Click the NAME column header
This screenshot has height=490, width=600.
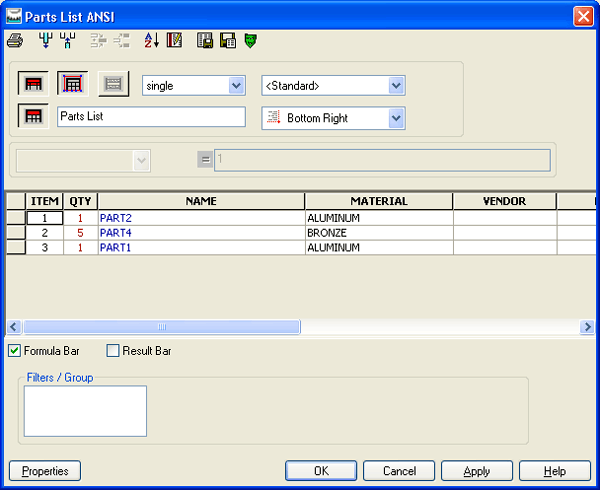click(201, 201)
